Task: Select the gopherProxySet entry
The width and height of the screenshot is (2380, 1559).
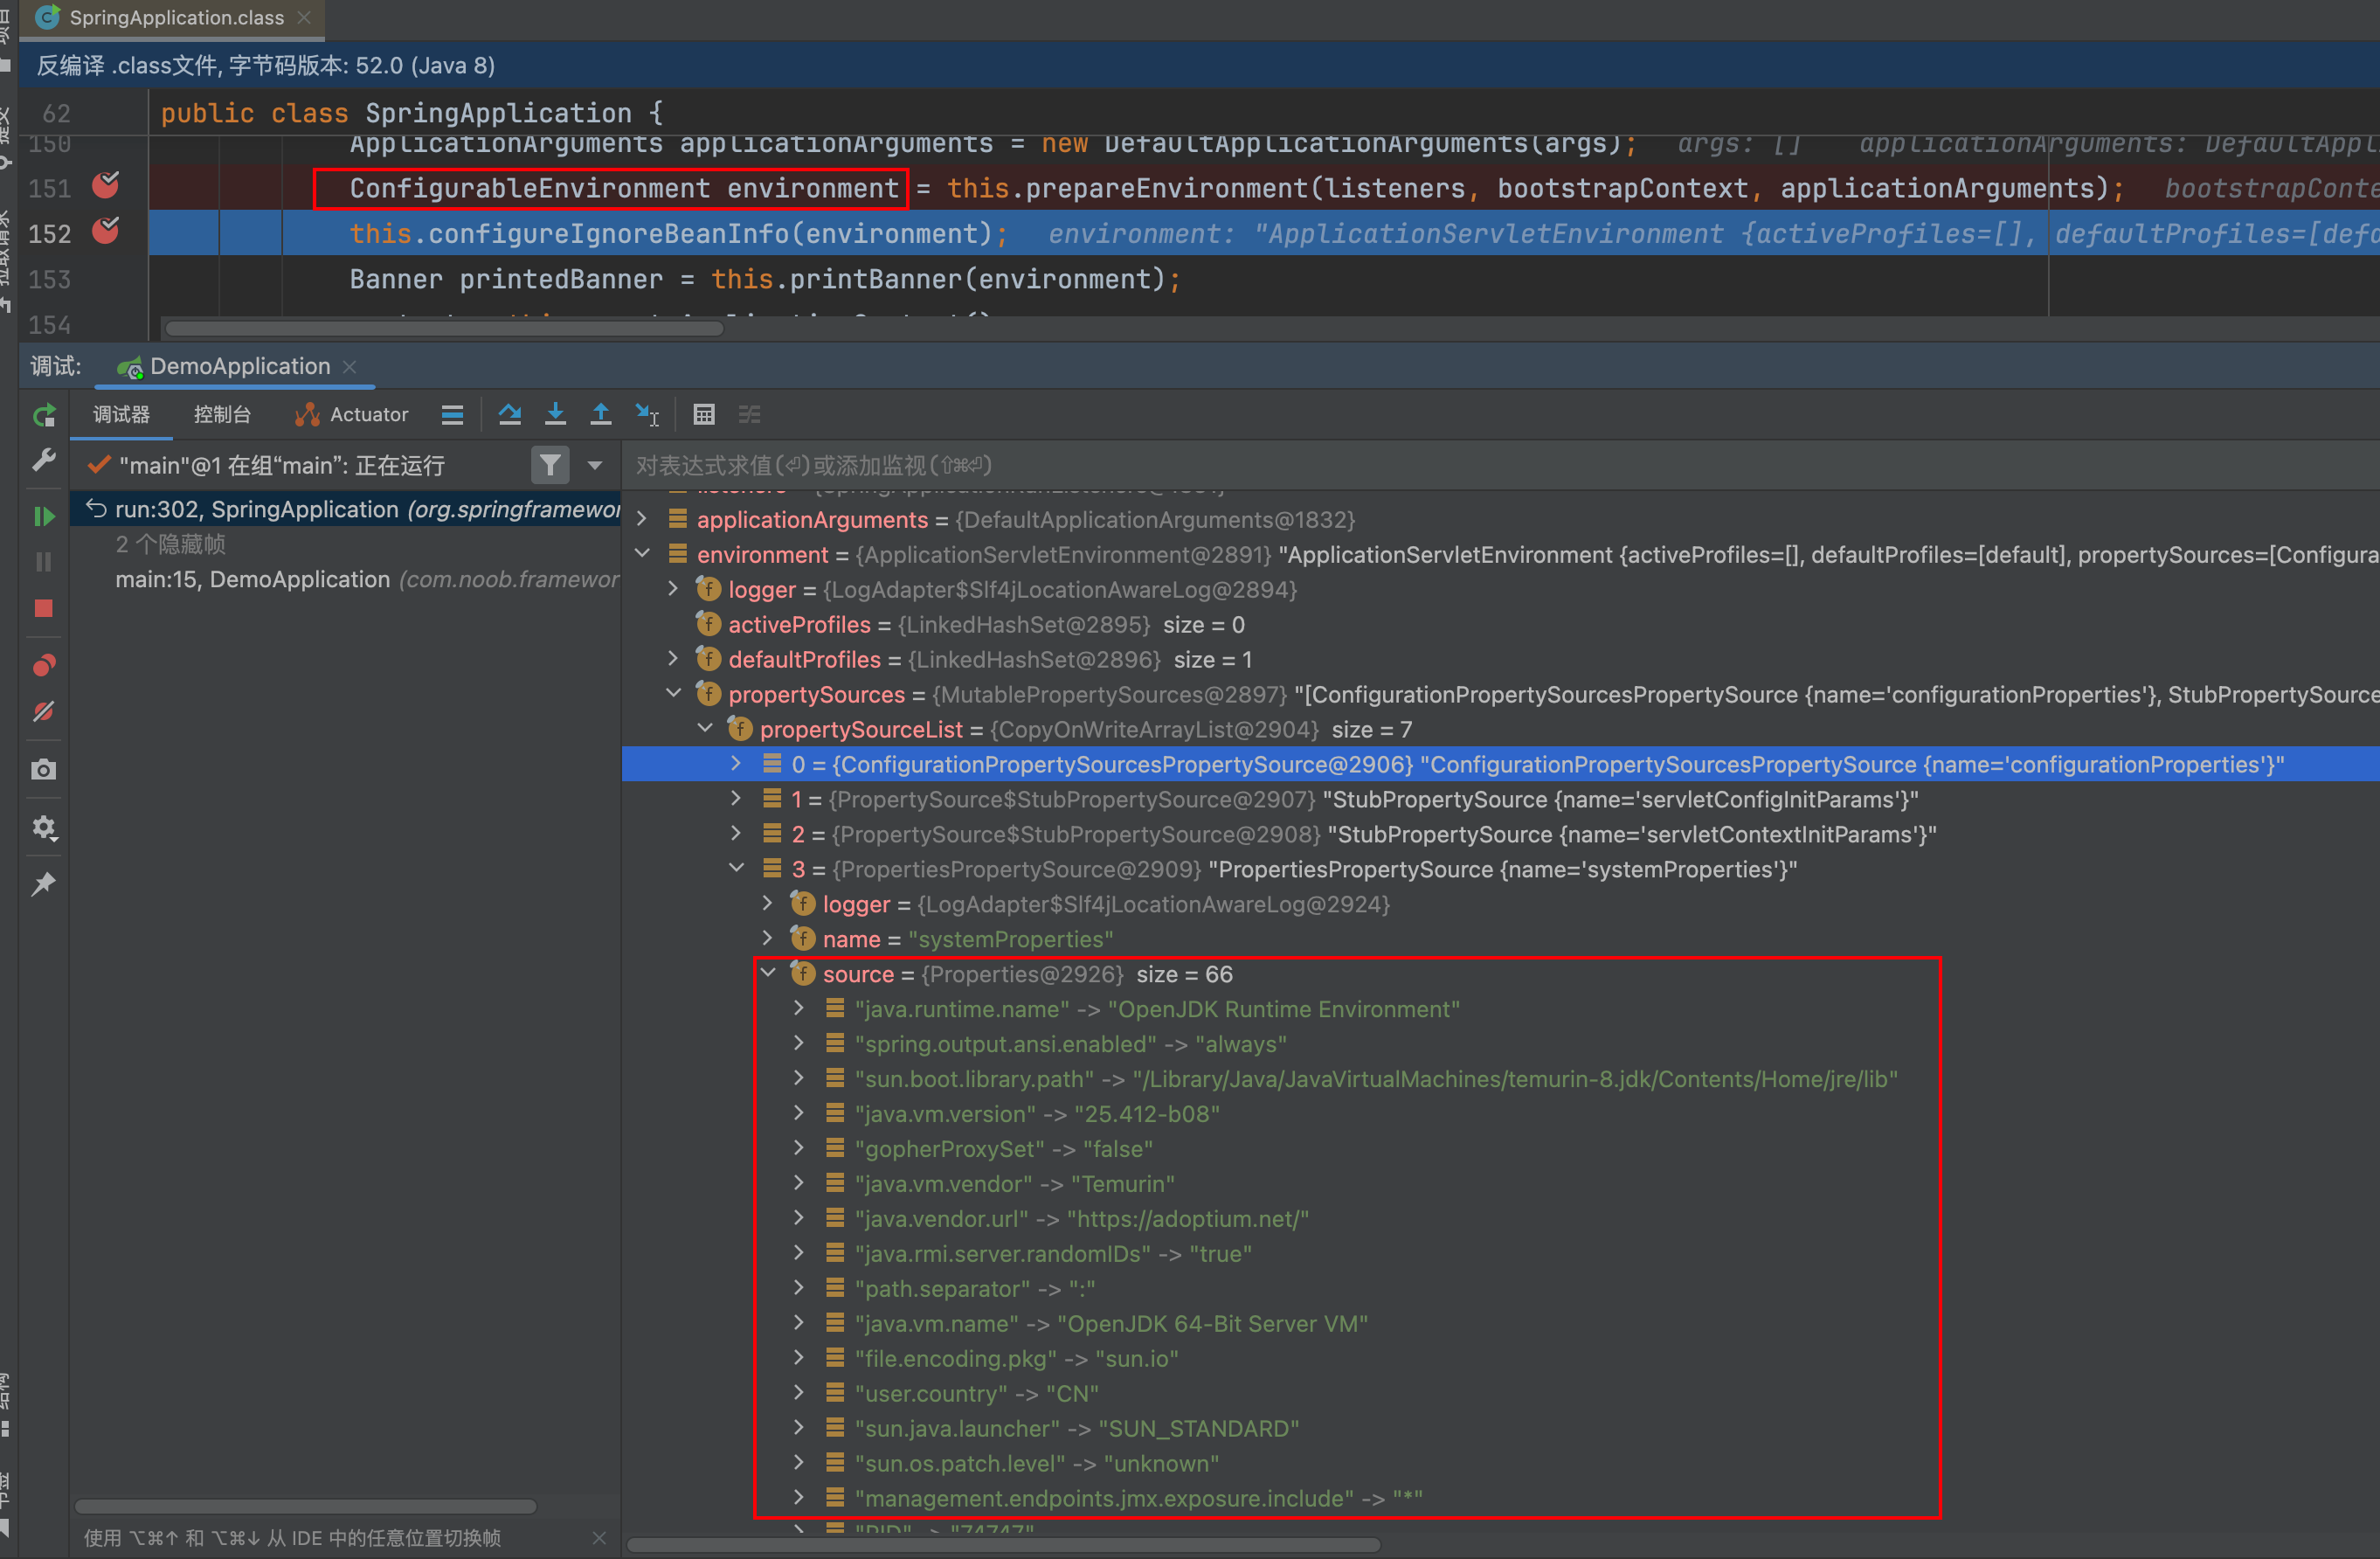Action: 1500,1149
